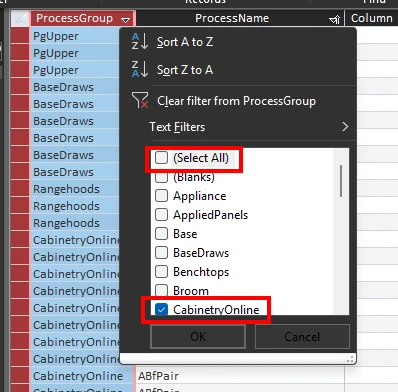Click the first fully visible ABfPair cell
398x392 pixels.
coord(240,376)
